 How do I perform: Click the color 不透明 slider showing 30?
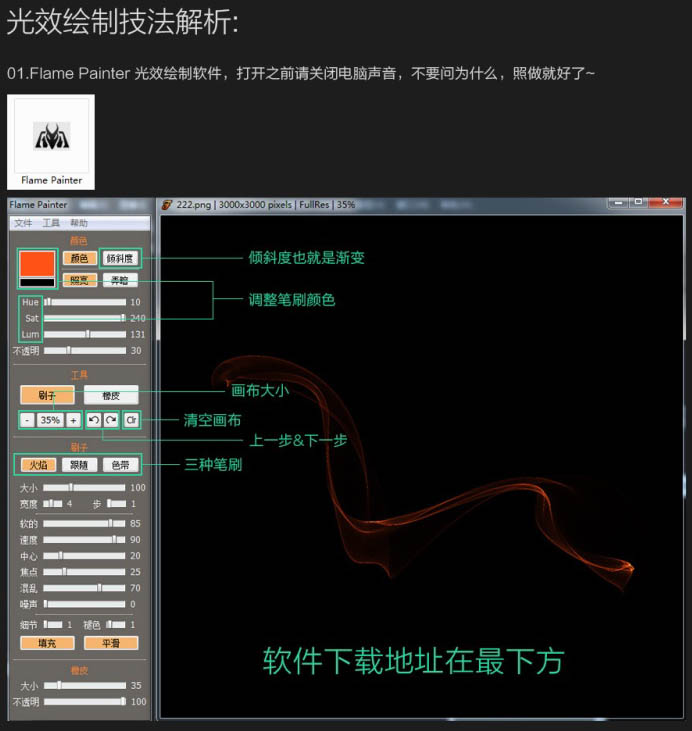coord(85,350)
